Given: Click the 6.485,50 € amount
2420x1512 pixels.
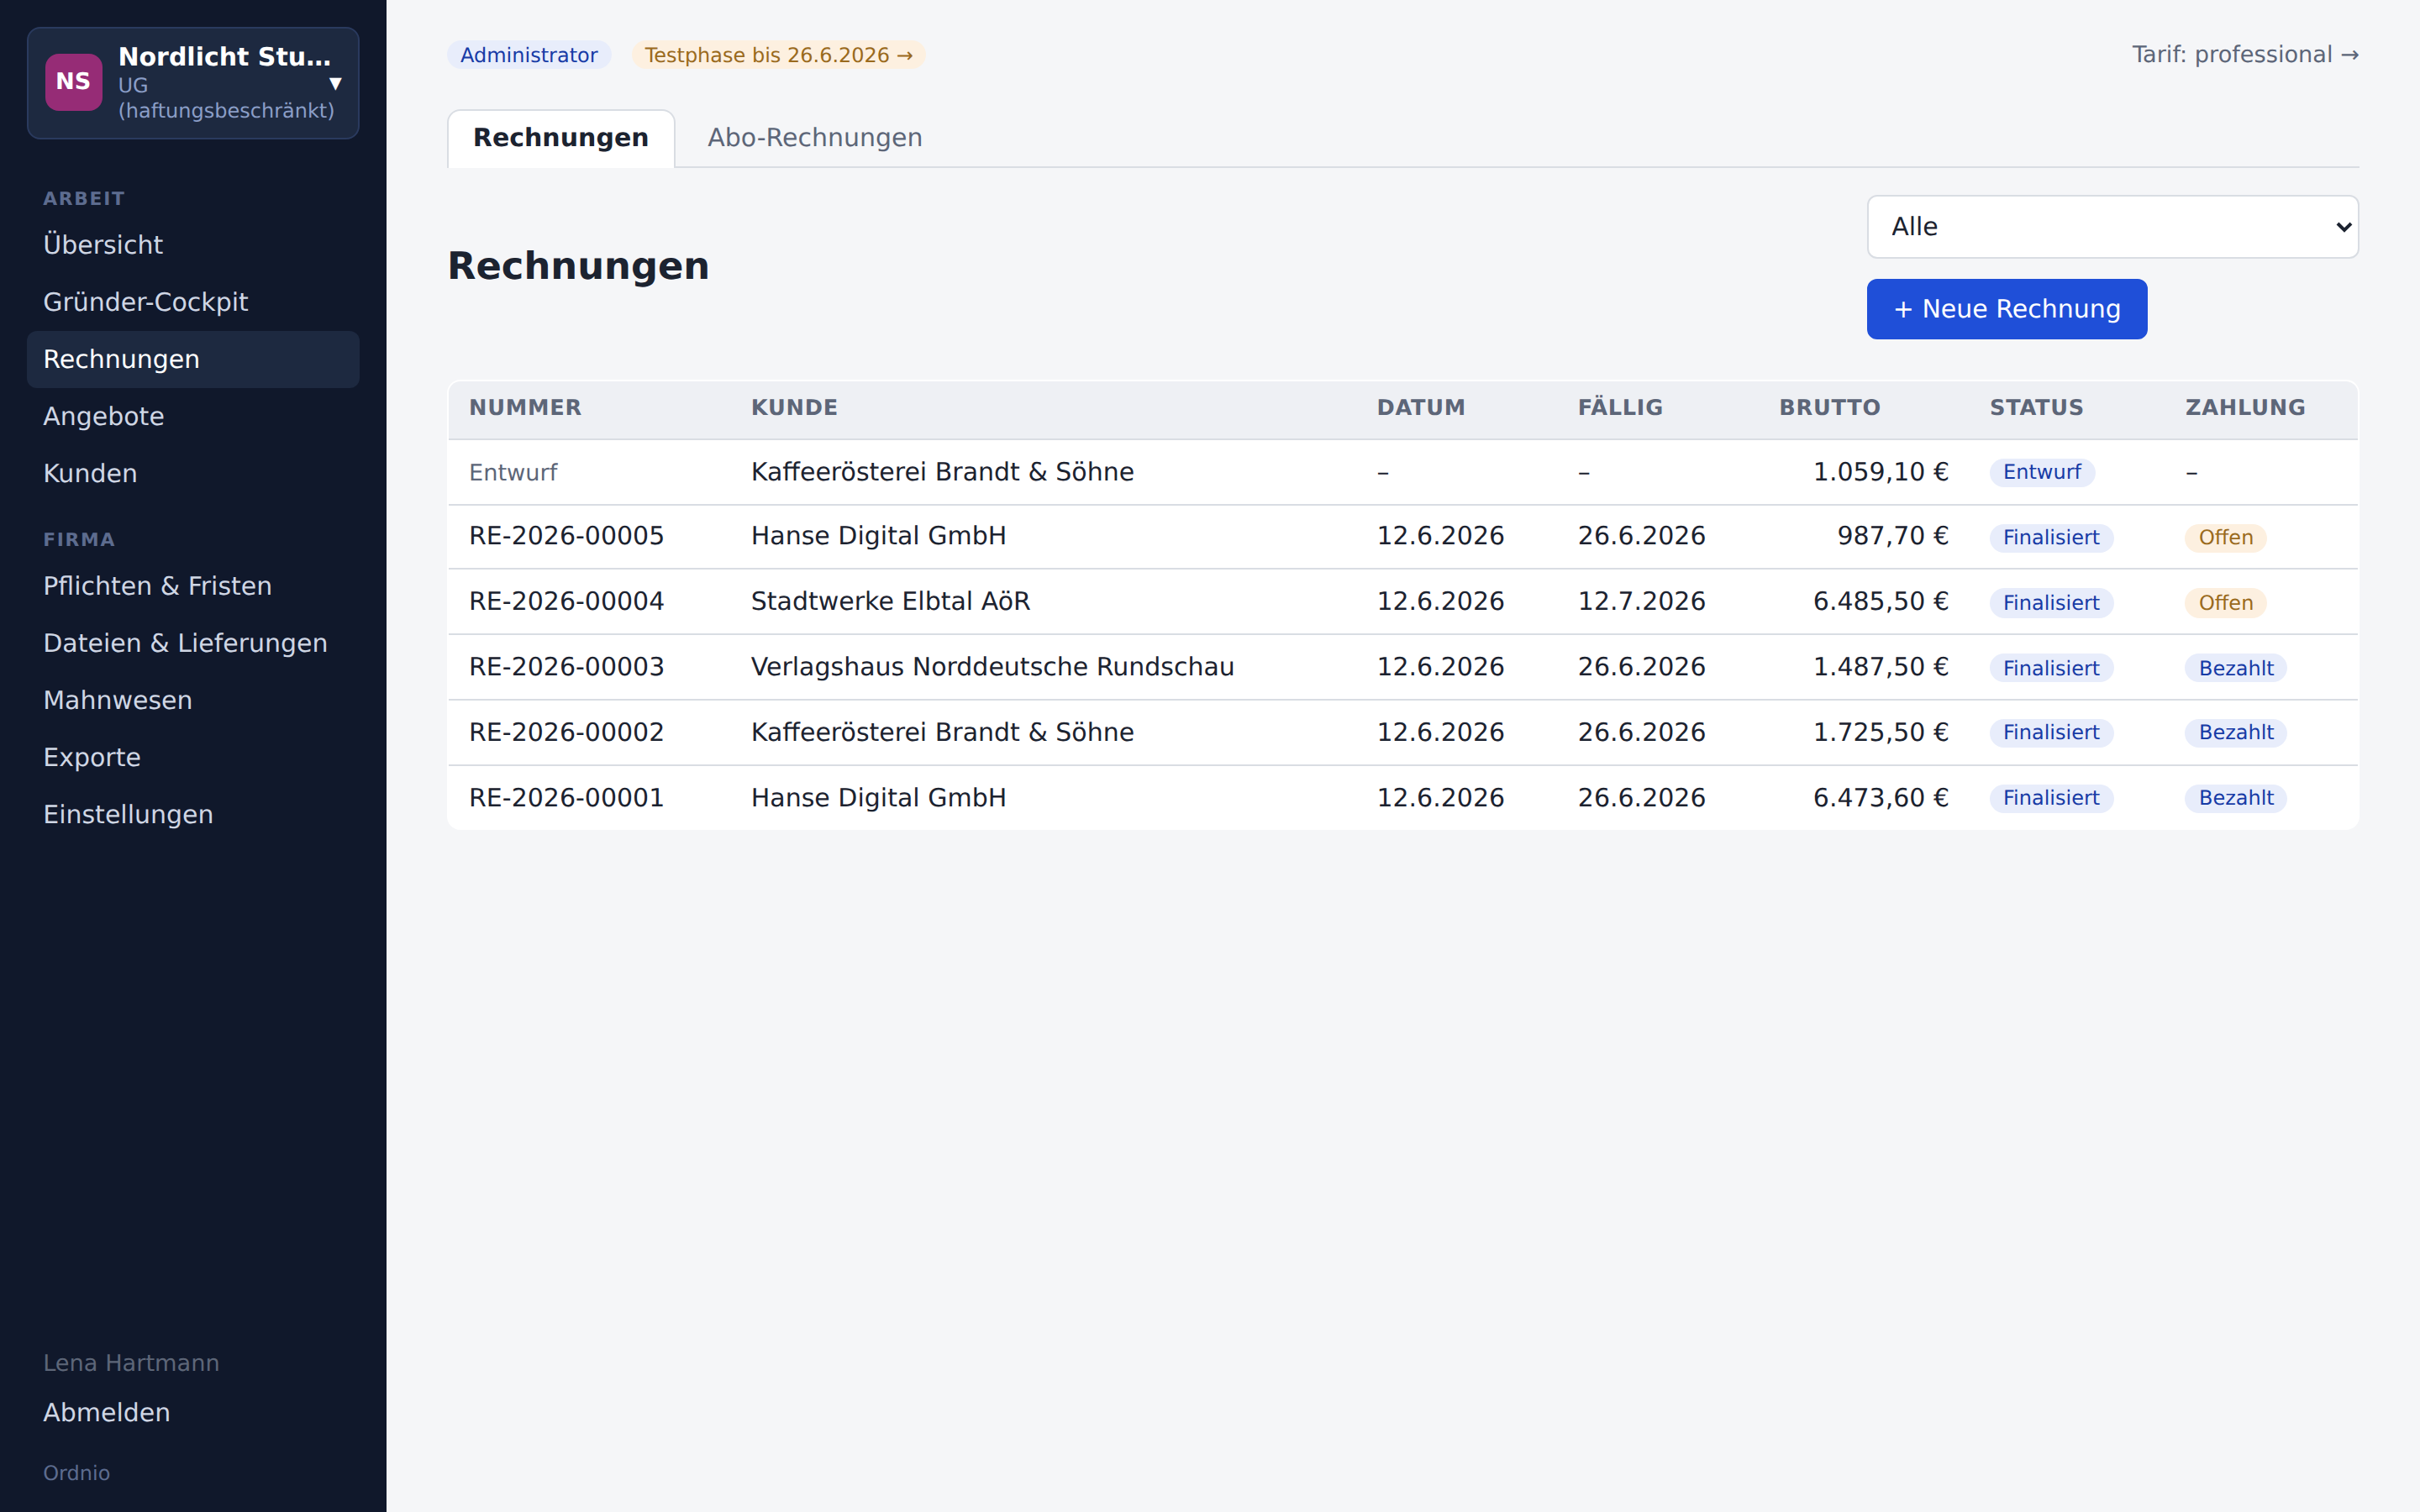Looking at the screenshot, I should click(1880, 601).
